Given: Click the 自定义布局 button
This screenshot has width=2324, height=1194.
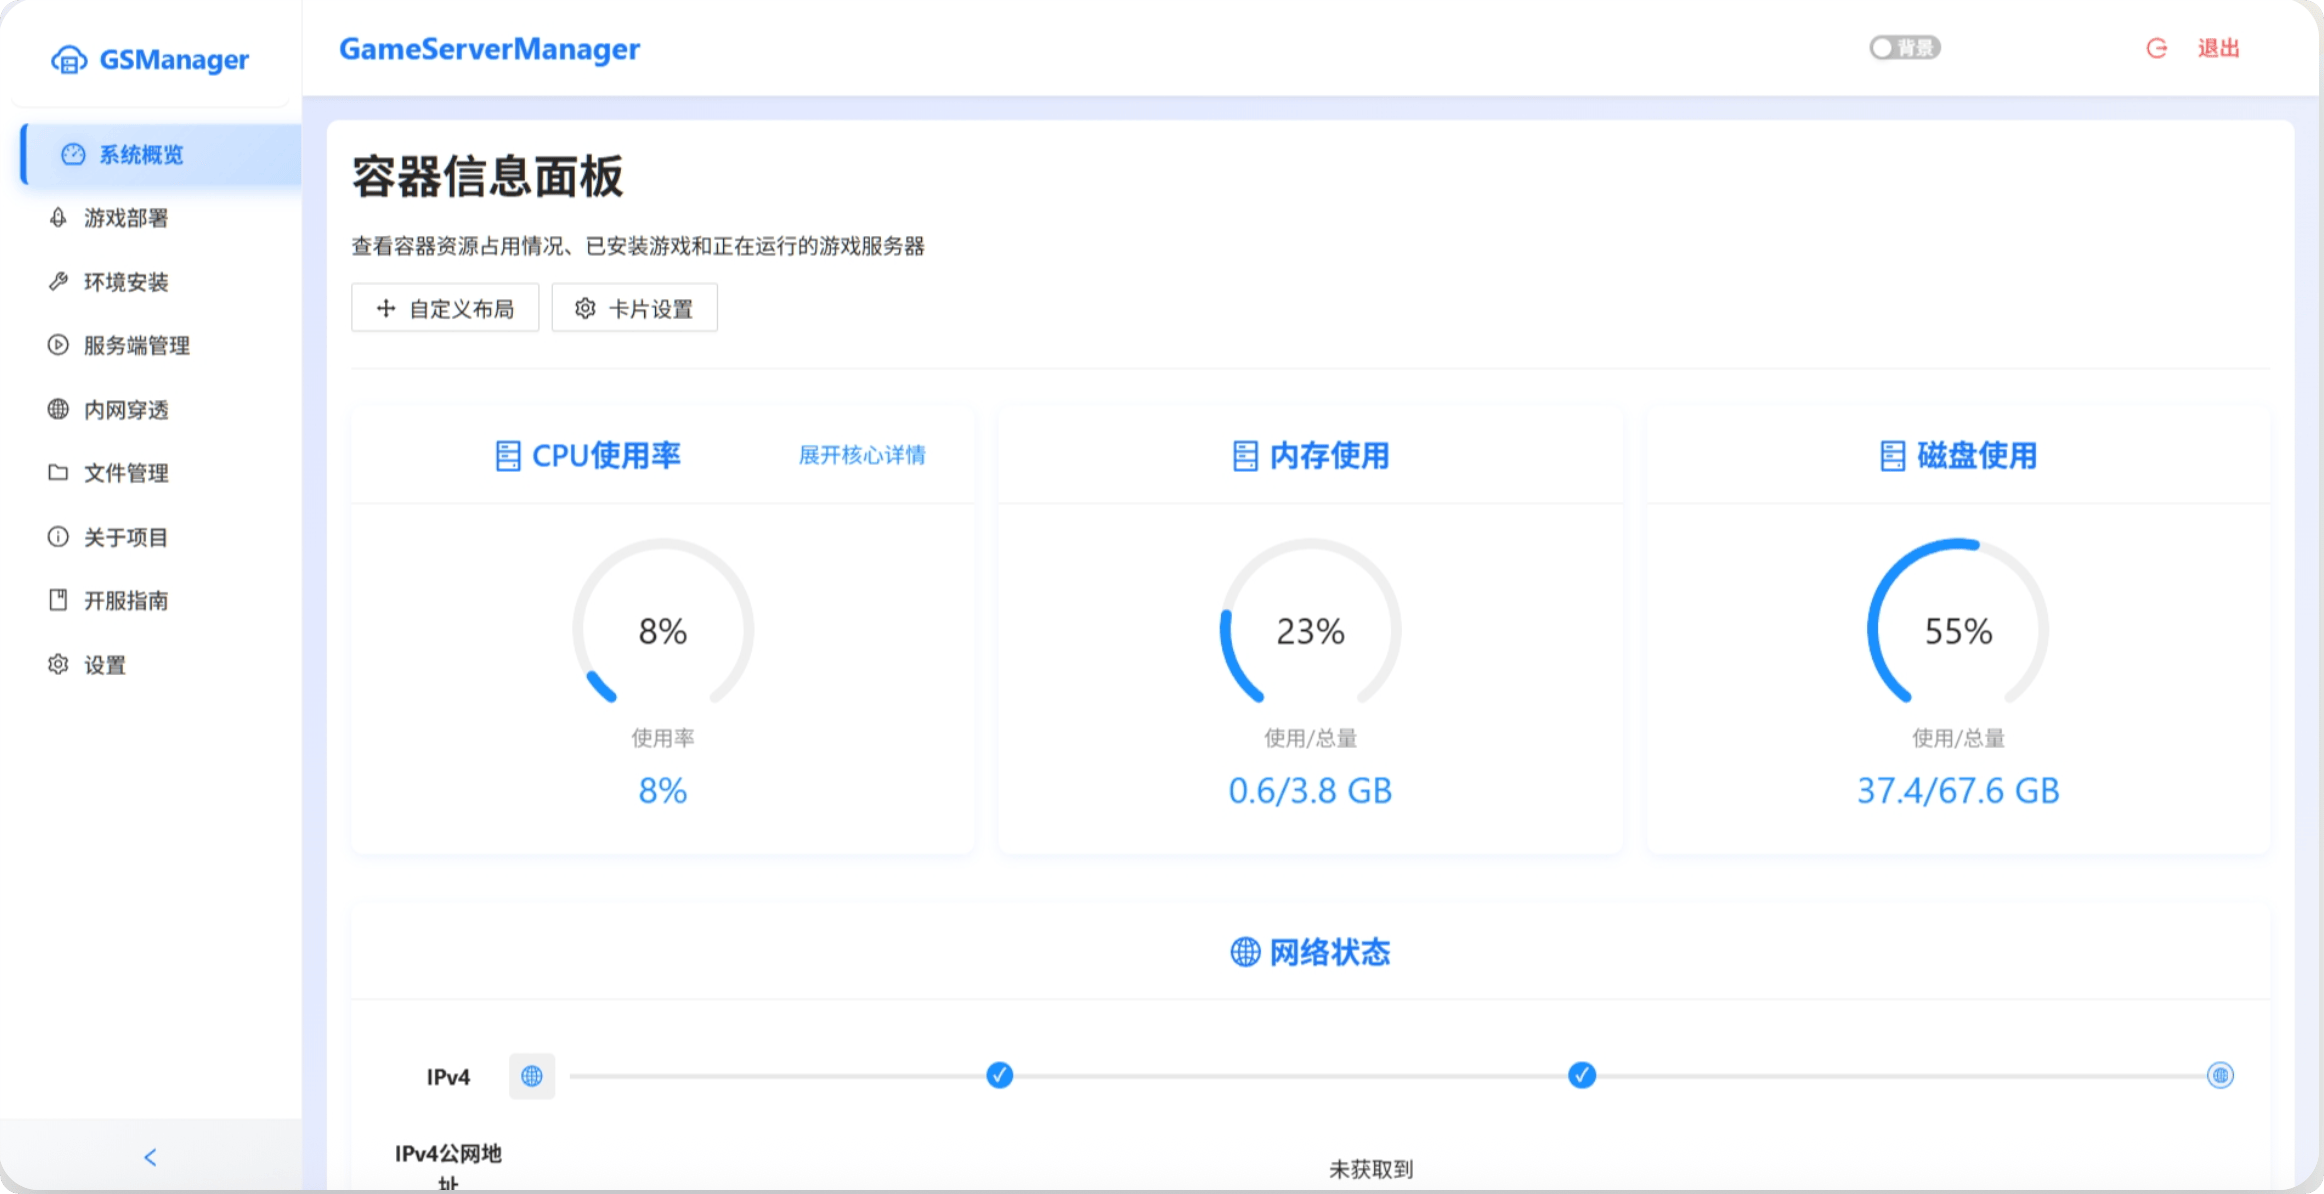Looking at the screenshot, I should (x=445, y=308).
